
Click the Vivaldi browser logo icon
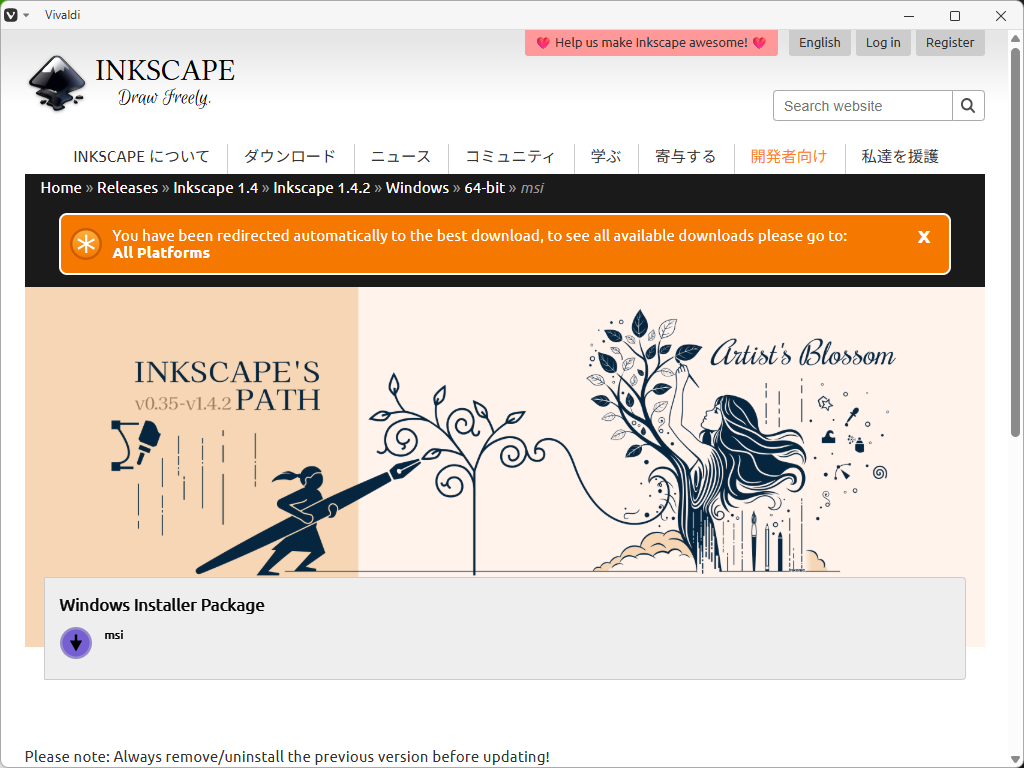point(10,14)
